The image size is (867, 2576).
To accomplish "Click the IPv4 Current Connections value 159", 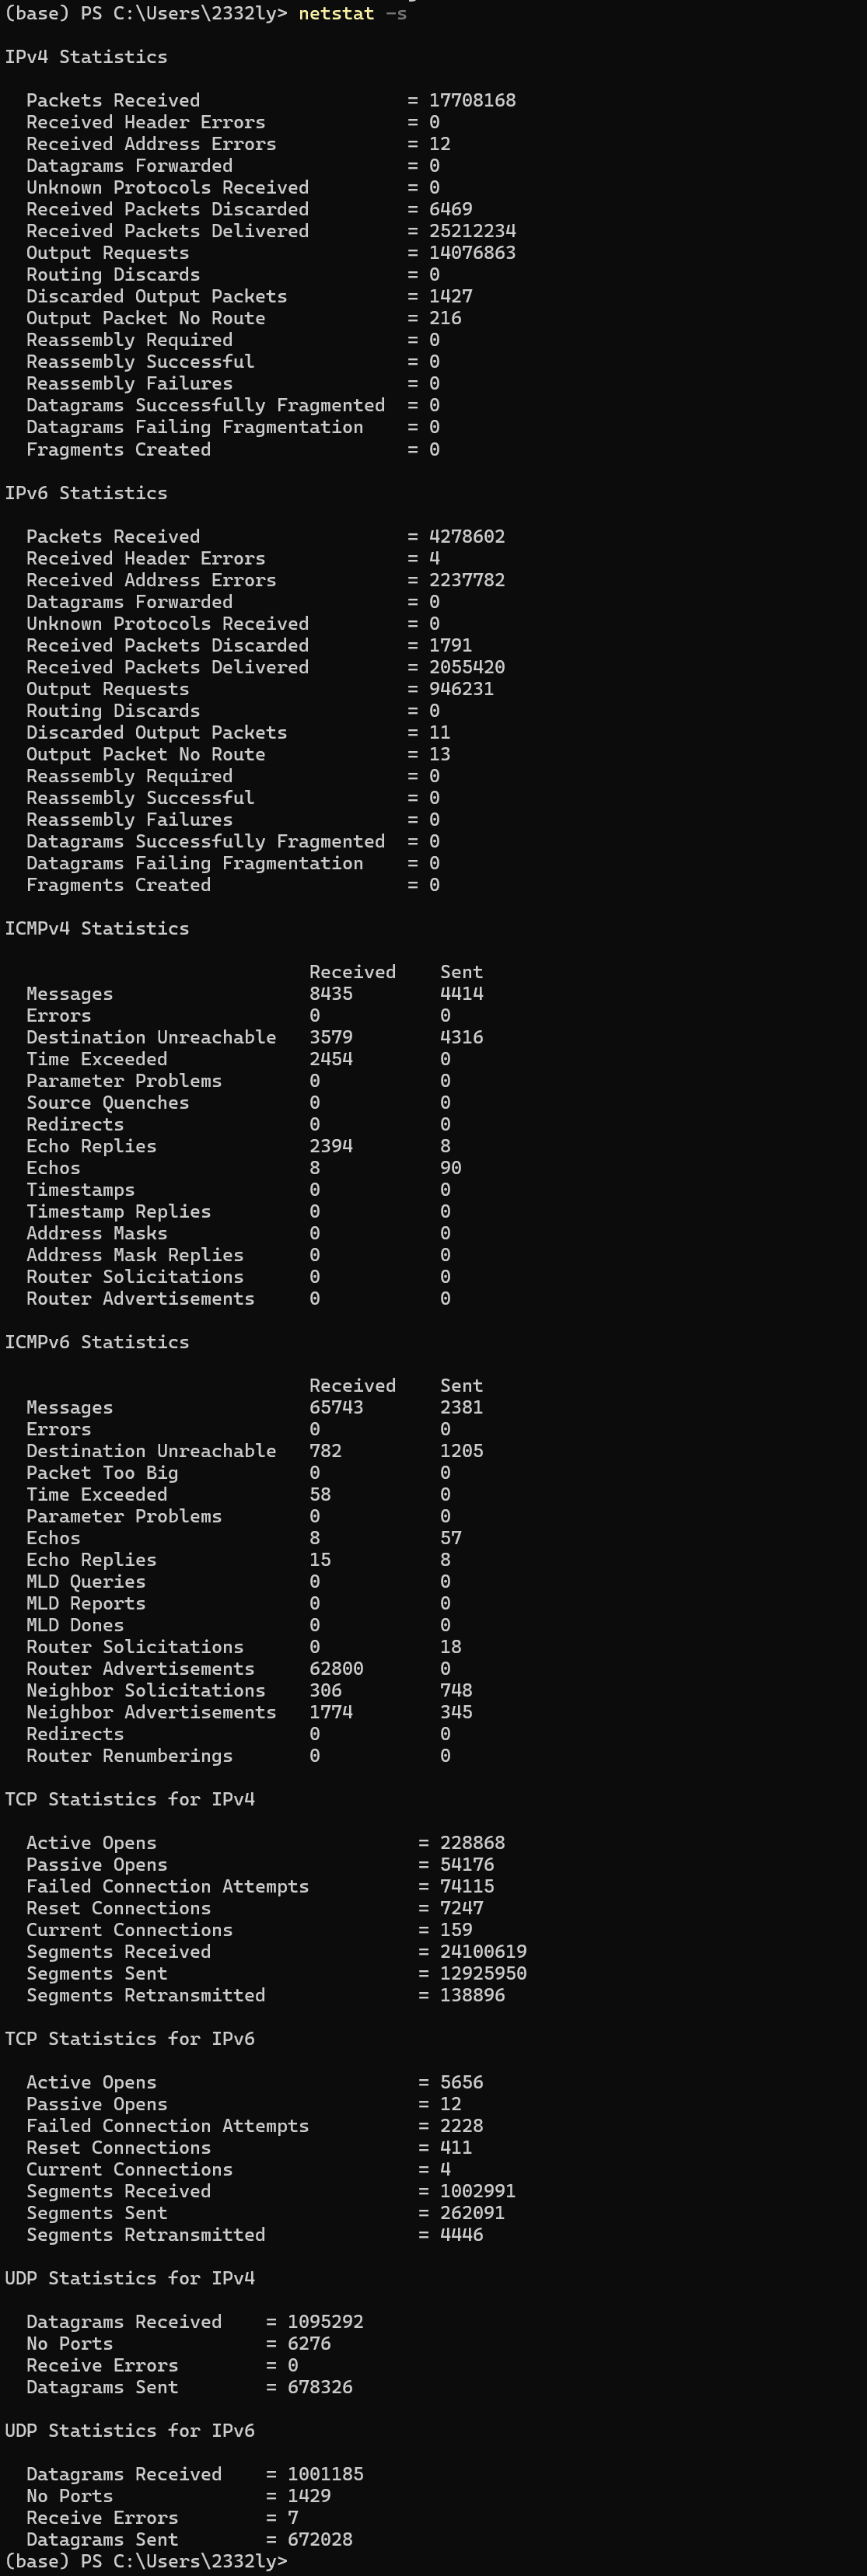I will 457,1930.
